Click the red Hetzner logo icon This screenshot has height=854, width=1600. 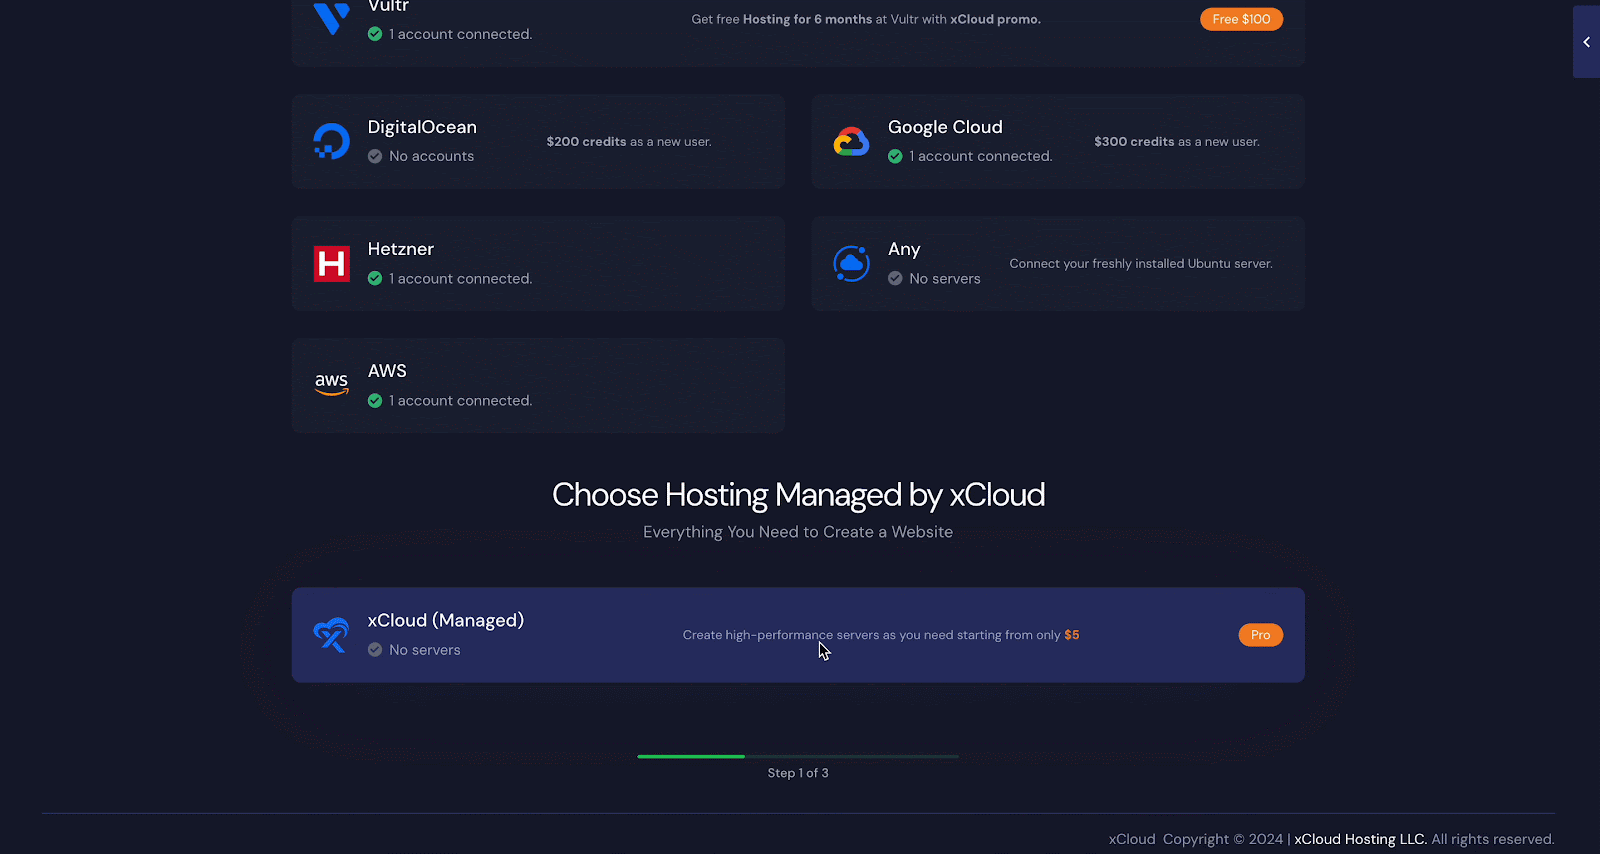coord(331,264)
